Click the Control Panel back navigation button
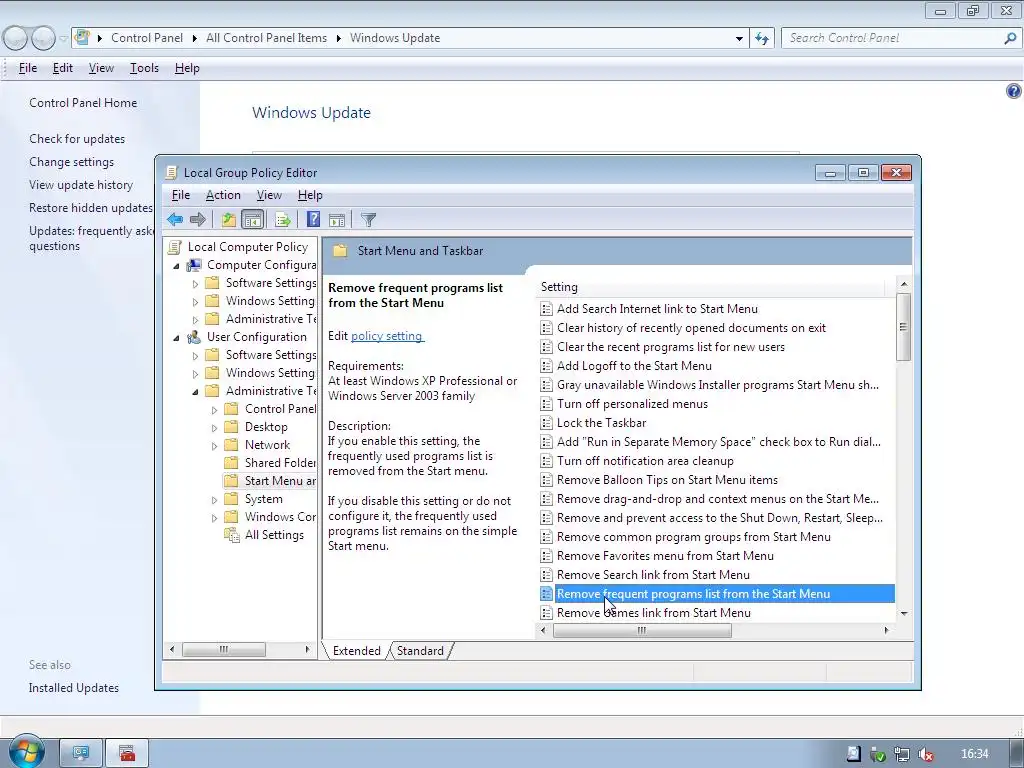This screenshot has height=768, width=1024. [x=16, y=38]
